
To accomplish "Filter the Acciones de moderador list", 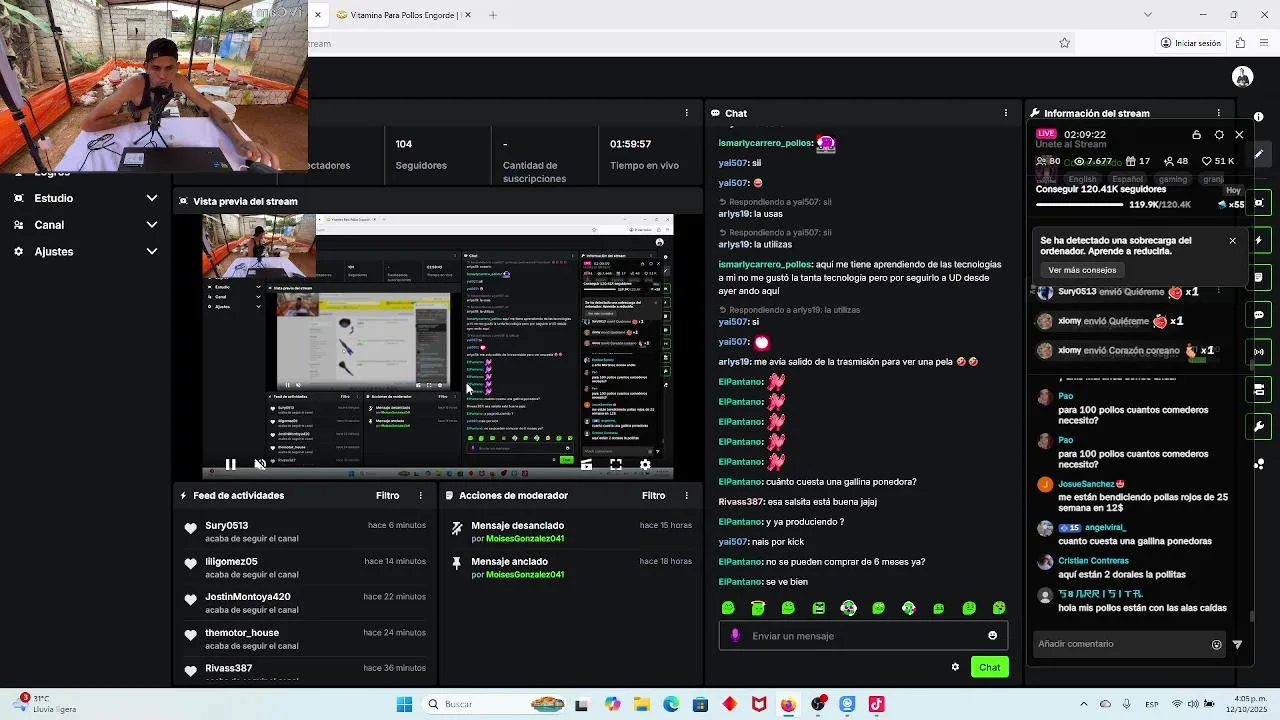I will (653, 495).
